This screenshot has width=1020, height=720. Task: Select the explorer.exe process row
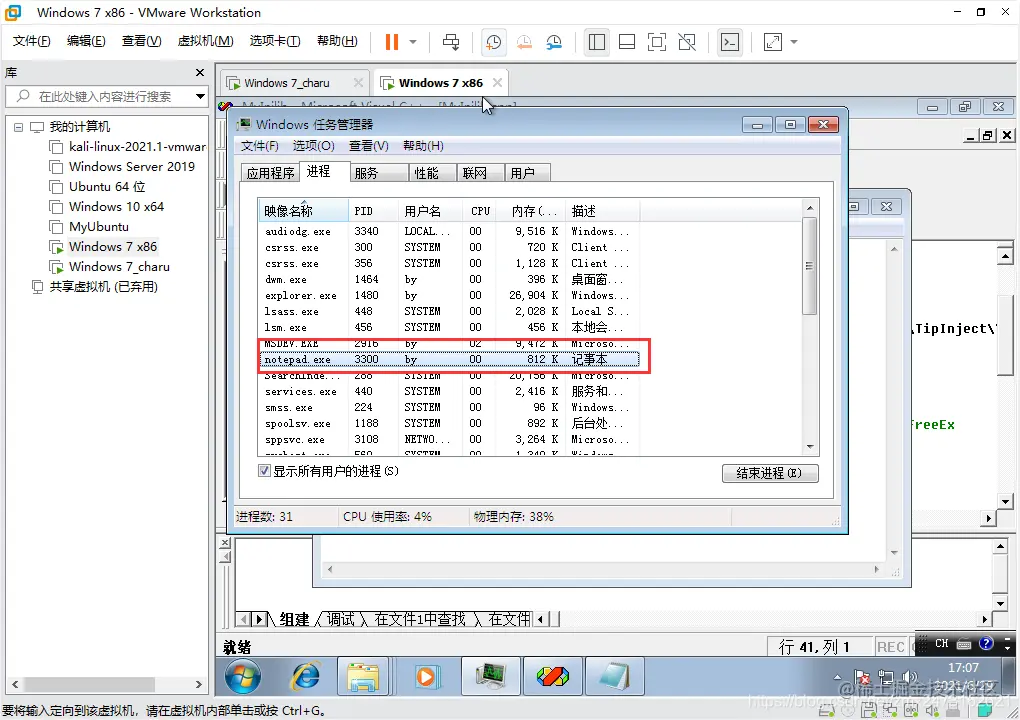point(449,295)
